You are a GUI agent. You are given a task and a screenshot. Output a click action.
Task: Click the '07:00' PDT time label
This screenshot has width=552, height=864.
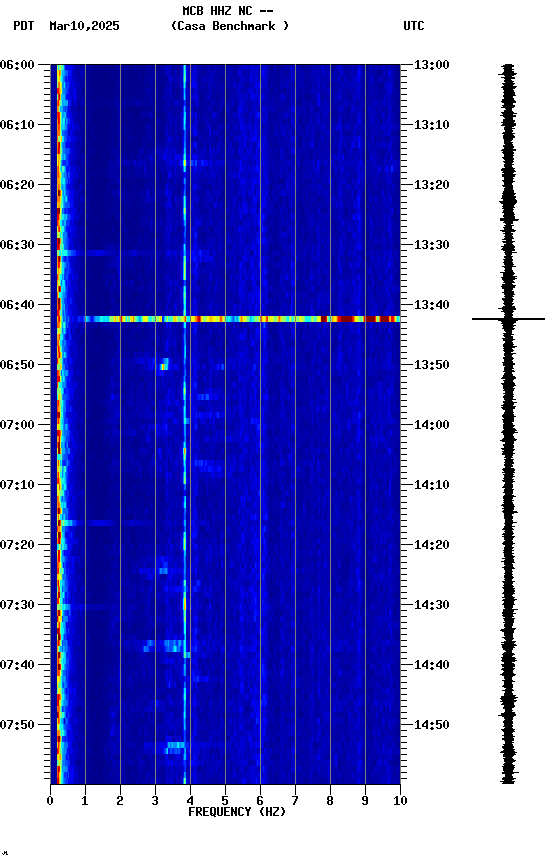tap(17, 425)
